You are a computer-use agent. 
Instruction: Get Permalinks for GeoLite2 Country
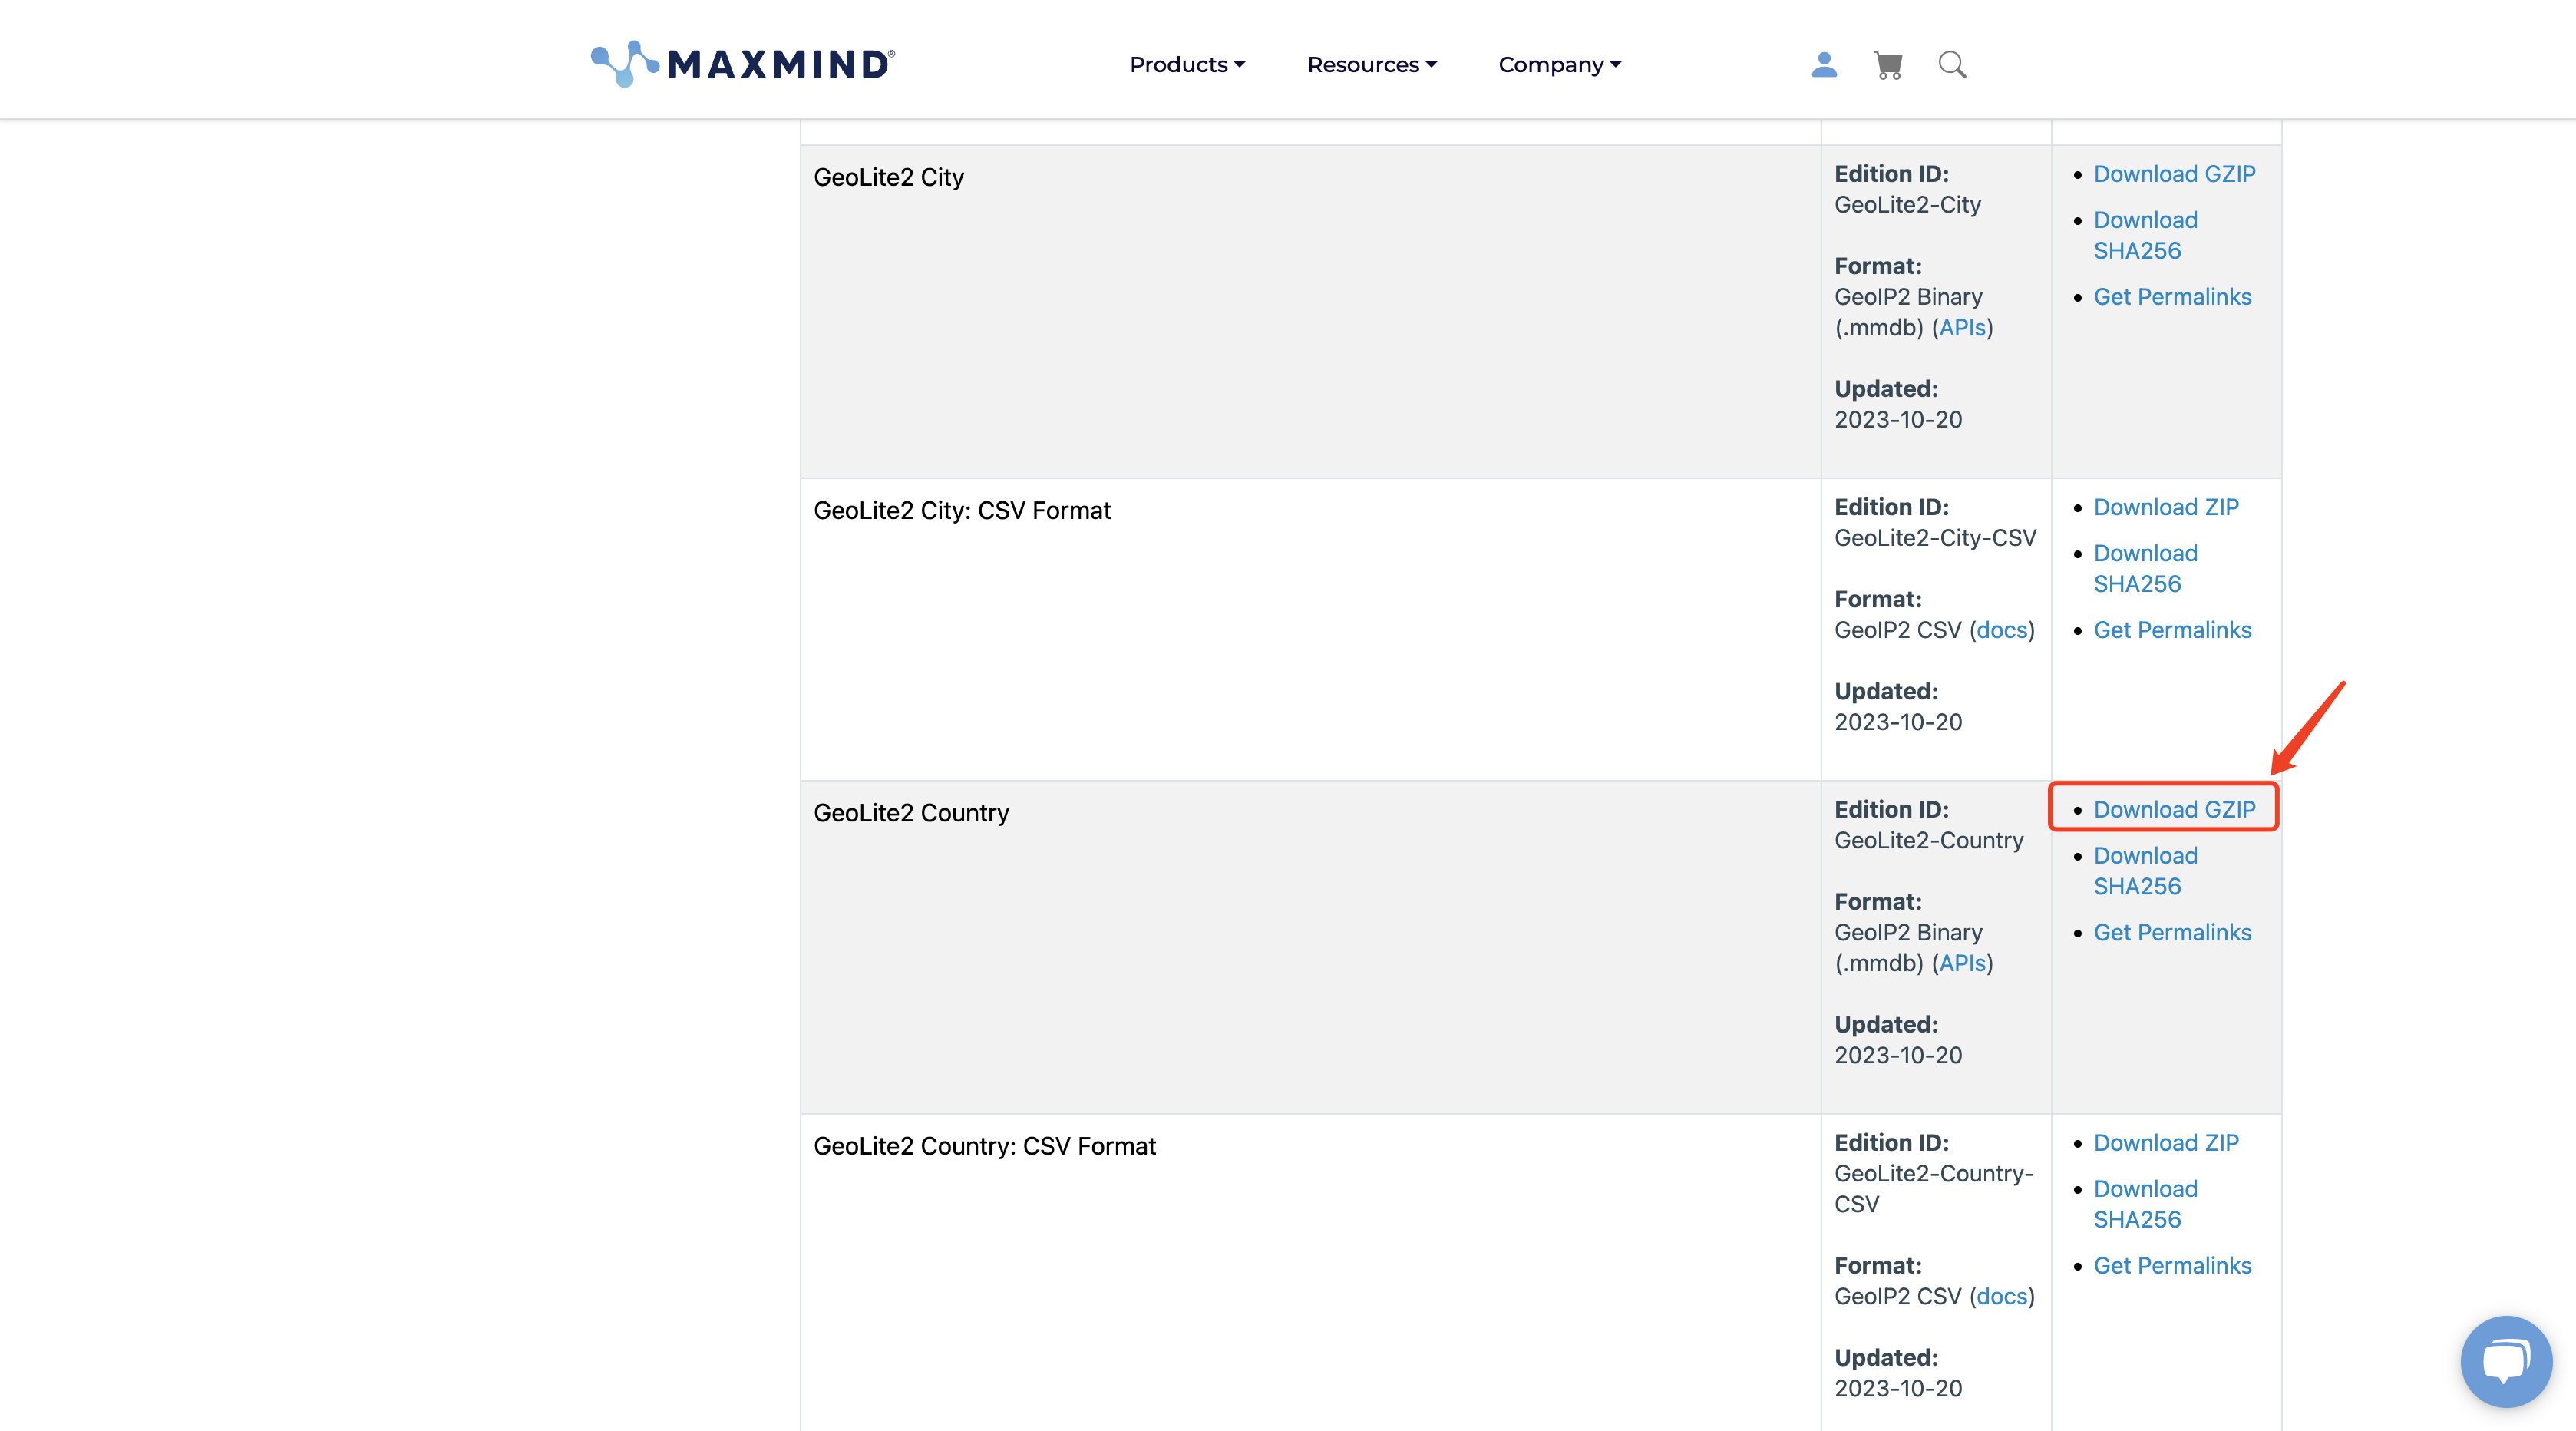click(2172, 930)
